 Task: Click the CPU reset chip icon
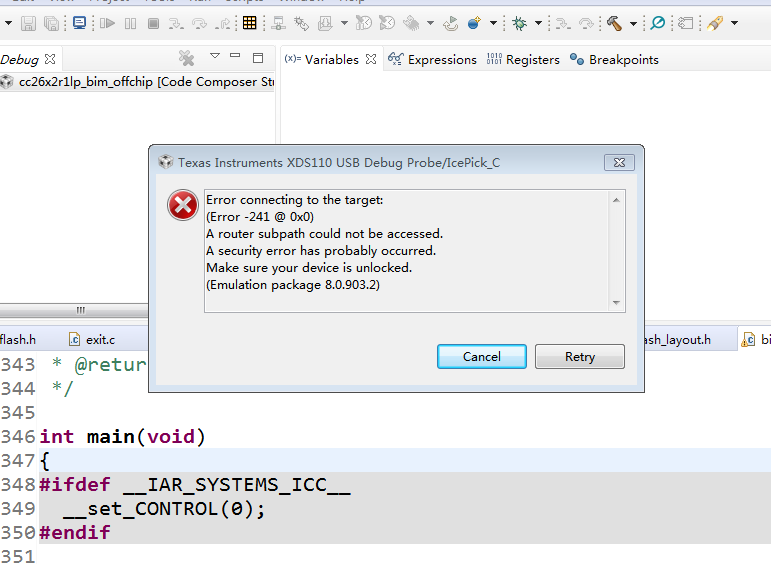[411, 23]
